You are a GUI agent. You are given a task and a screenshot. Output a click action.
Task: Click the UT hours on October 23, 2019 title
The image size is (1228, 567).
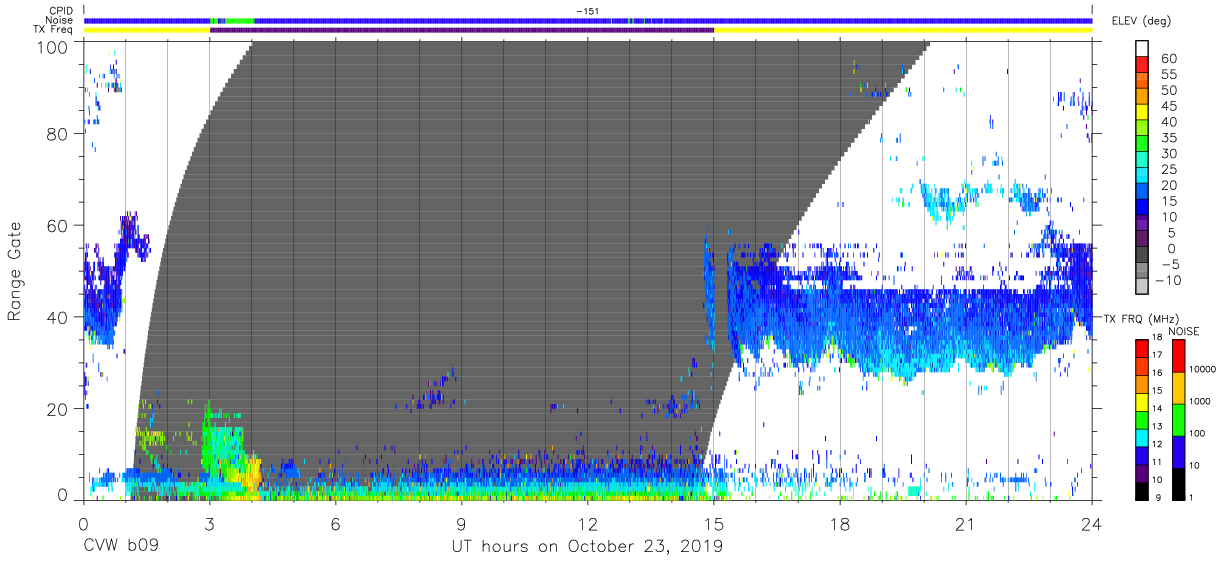[x=588, y=548]
